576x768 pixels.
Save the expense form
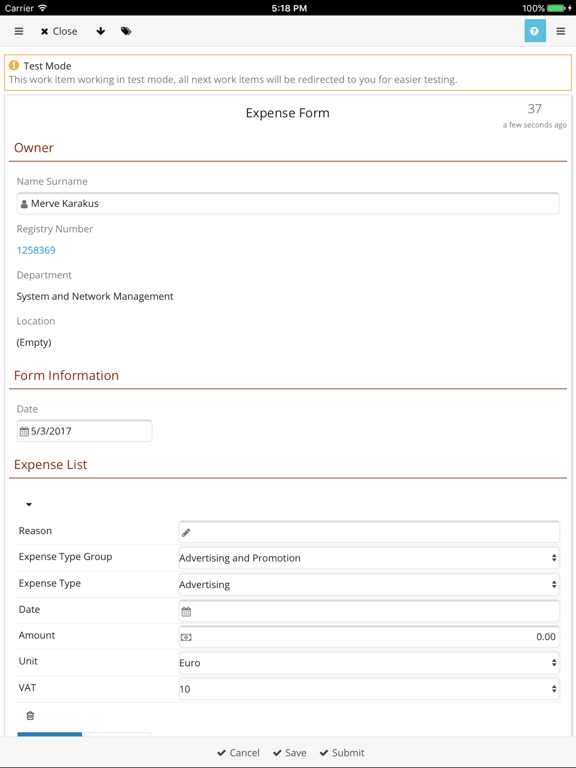click(x=290, y=753)
